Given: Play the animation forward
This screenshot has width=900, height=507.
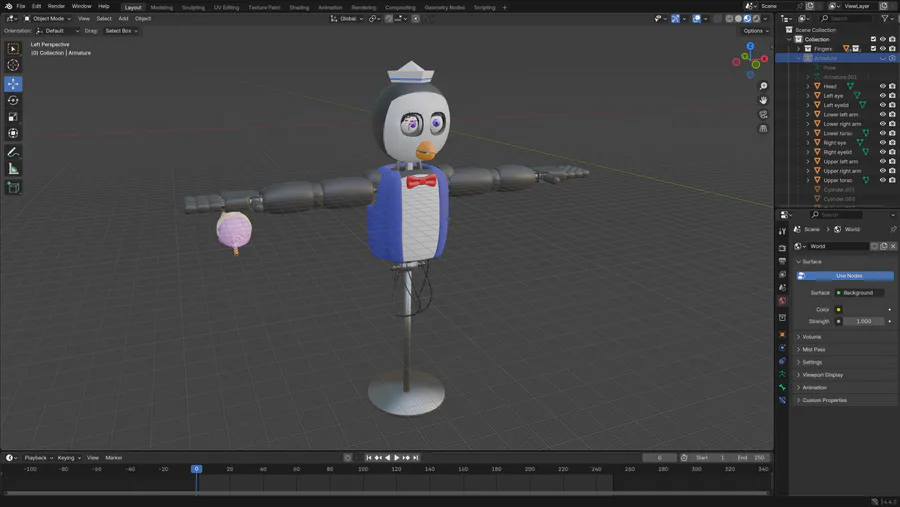Looking at the screenshot, I should [x=397, y=458].
